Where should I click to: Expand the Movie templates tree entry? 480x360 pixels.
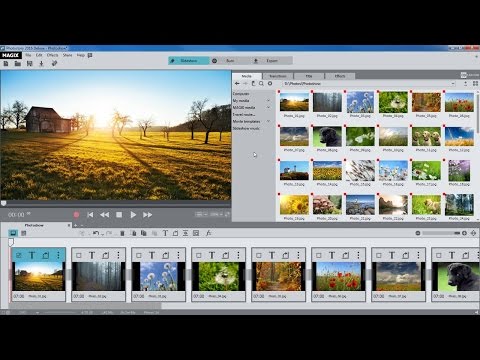click(269, 121)
